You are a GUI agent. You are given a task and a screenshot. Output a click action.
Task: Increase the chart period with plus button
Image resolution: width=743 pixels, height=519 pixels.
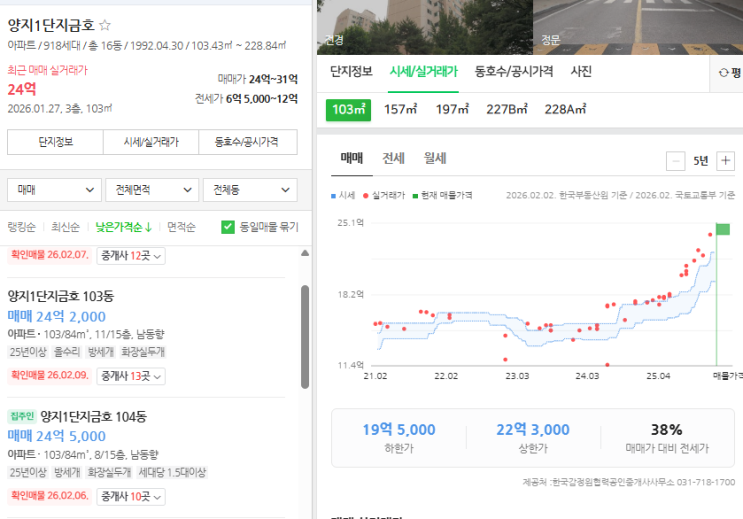(725, 161)
